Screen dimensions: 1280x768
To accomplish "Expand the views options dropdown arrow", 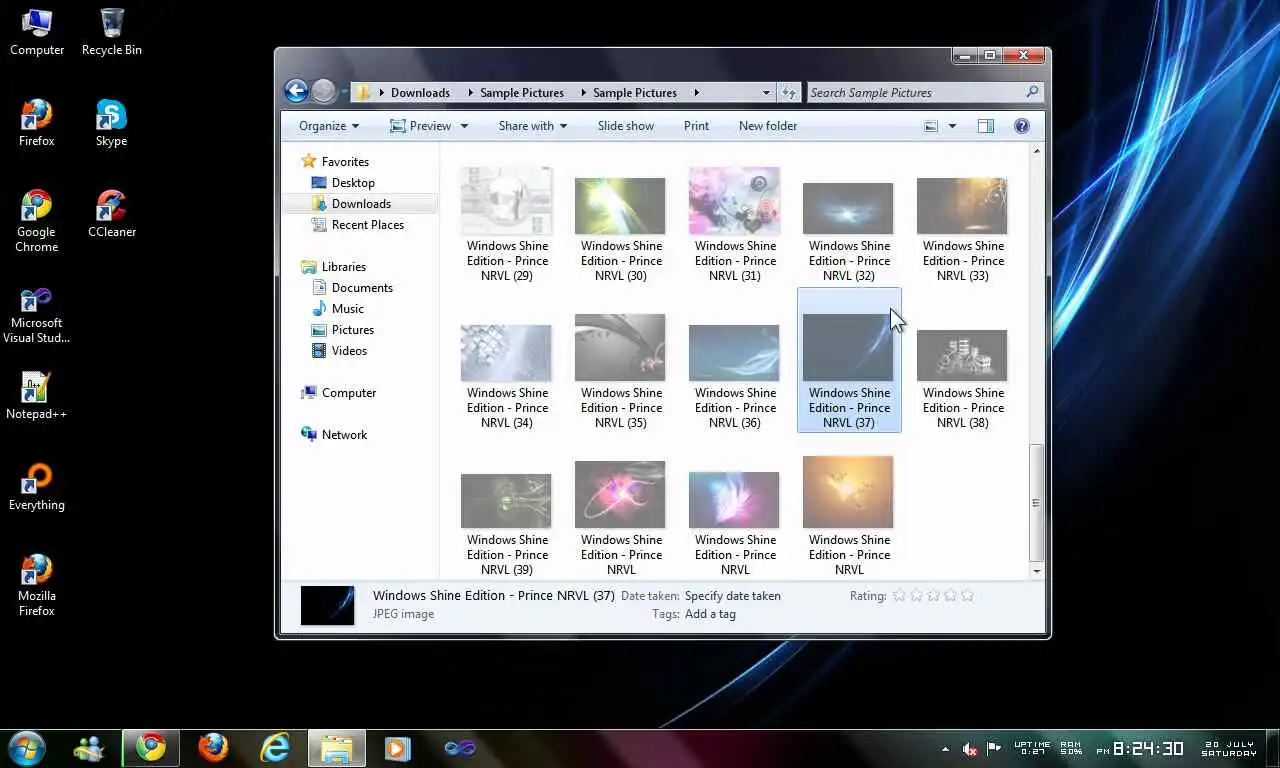I will click(x=952, y=126).
